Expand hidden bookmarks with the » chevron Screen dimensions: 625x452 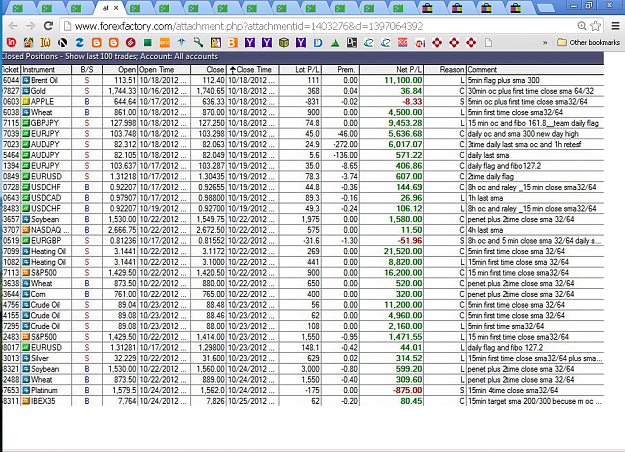[x=545, y=42]
